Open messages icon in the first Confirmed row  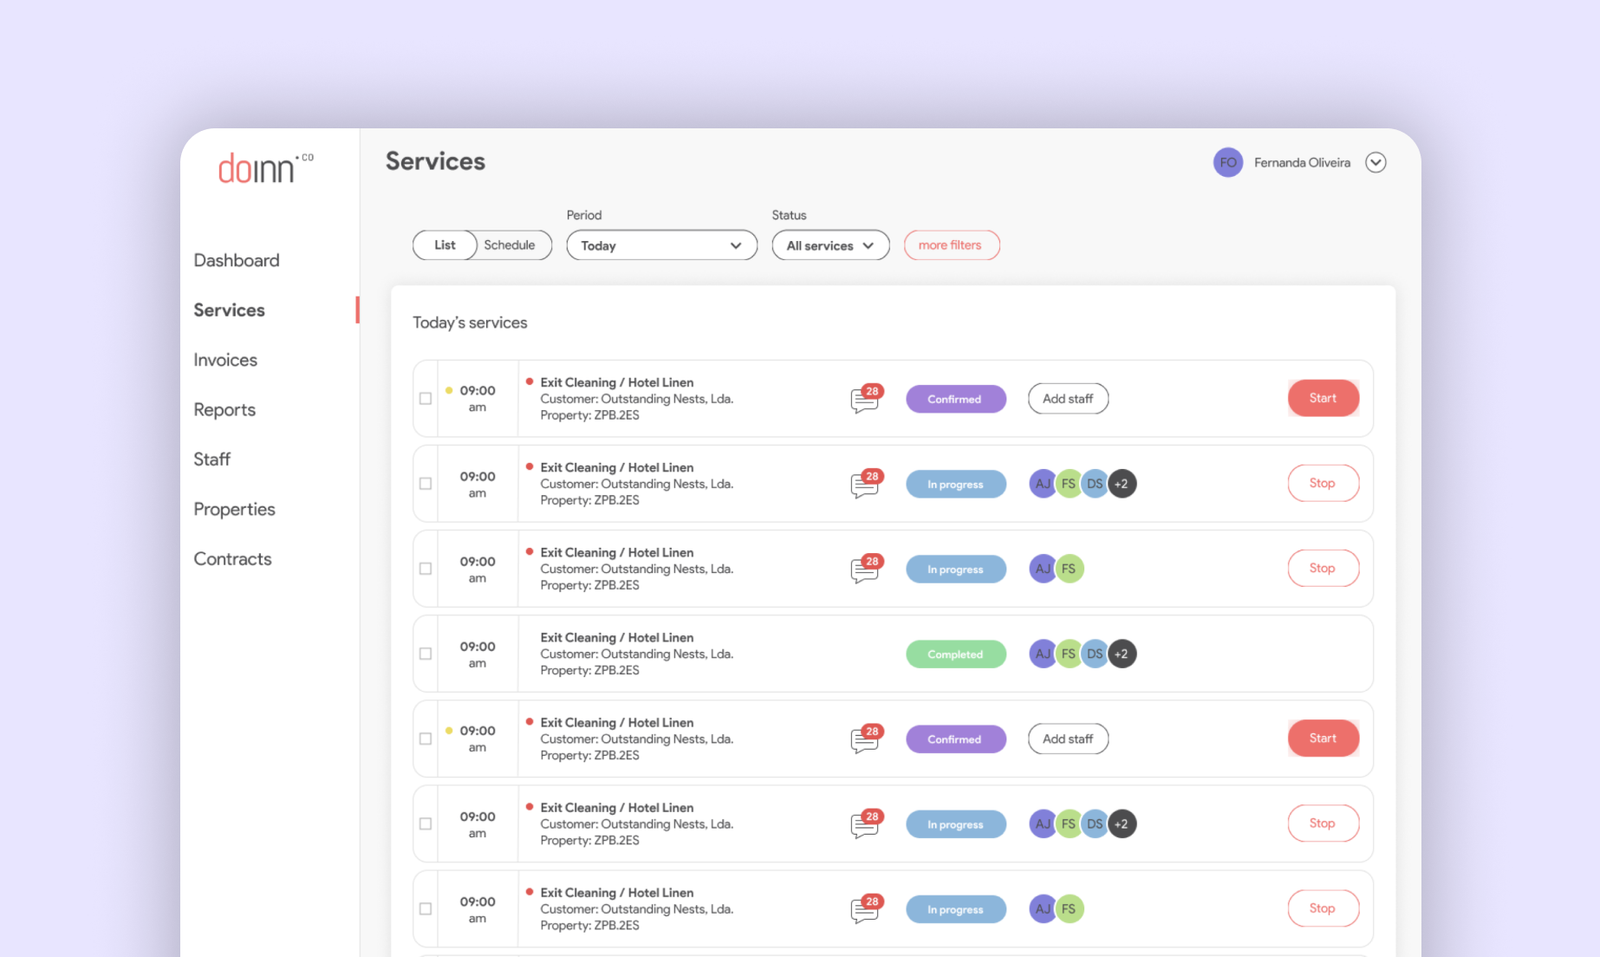pyautogui.click(x=866, y=399)
